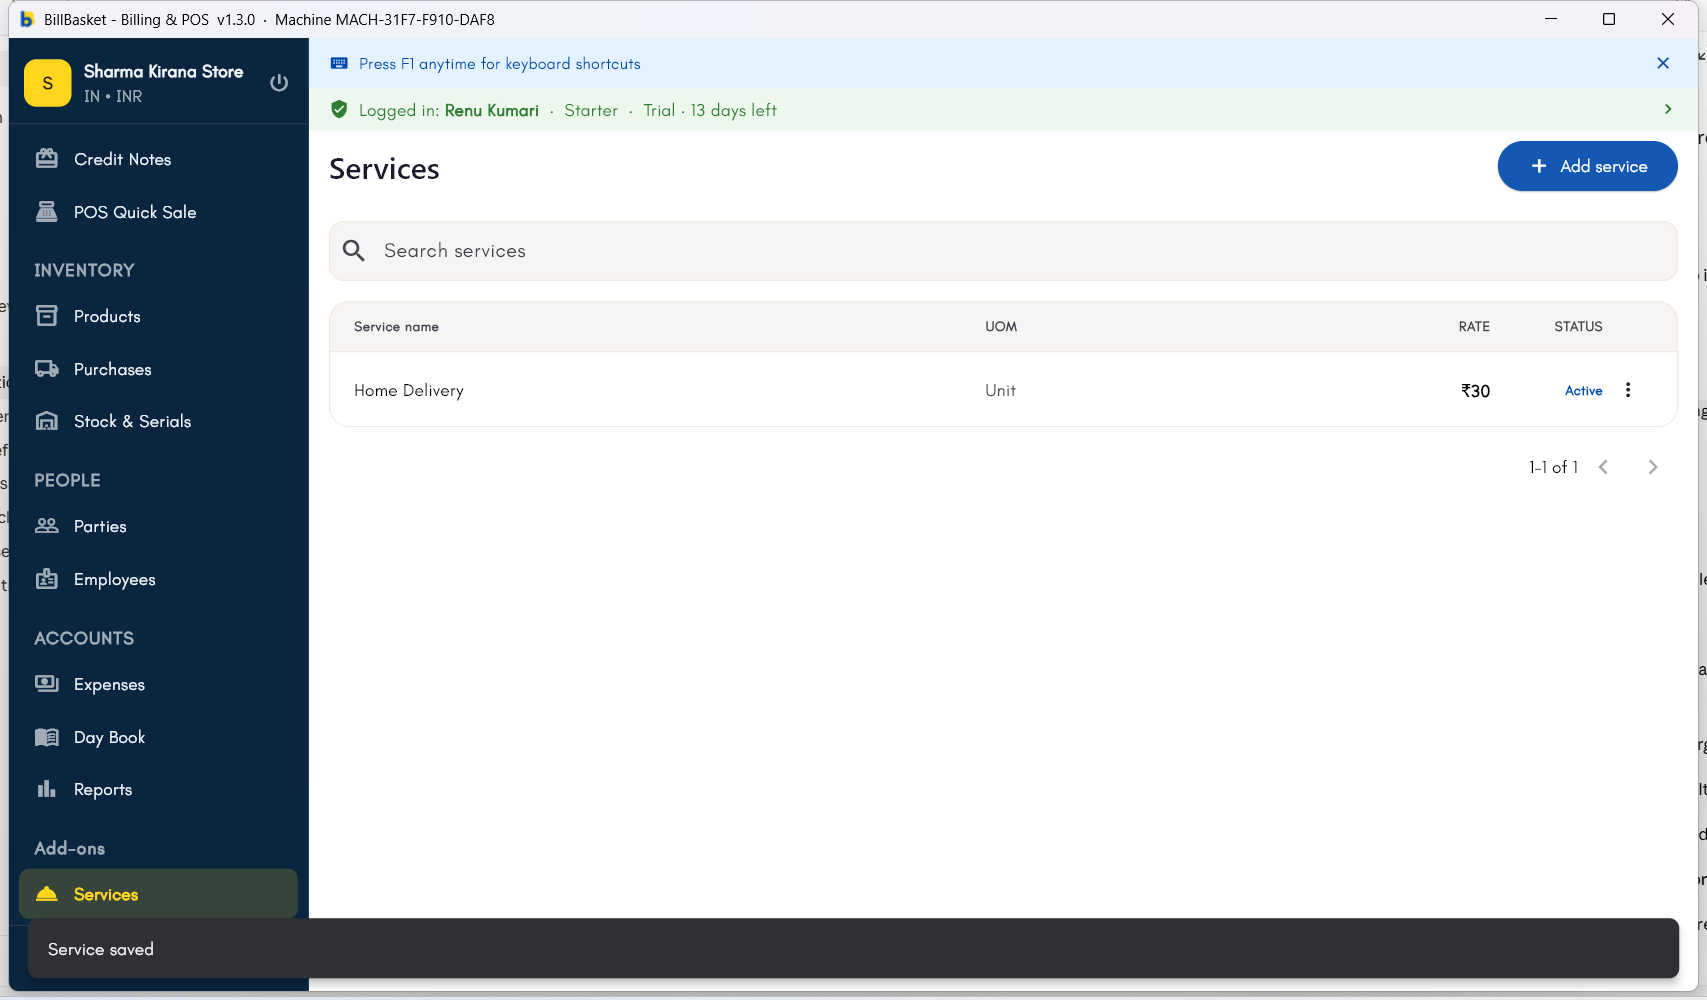
Task: Click the Unit UOM cell
Action: pos(1000,391)
